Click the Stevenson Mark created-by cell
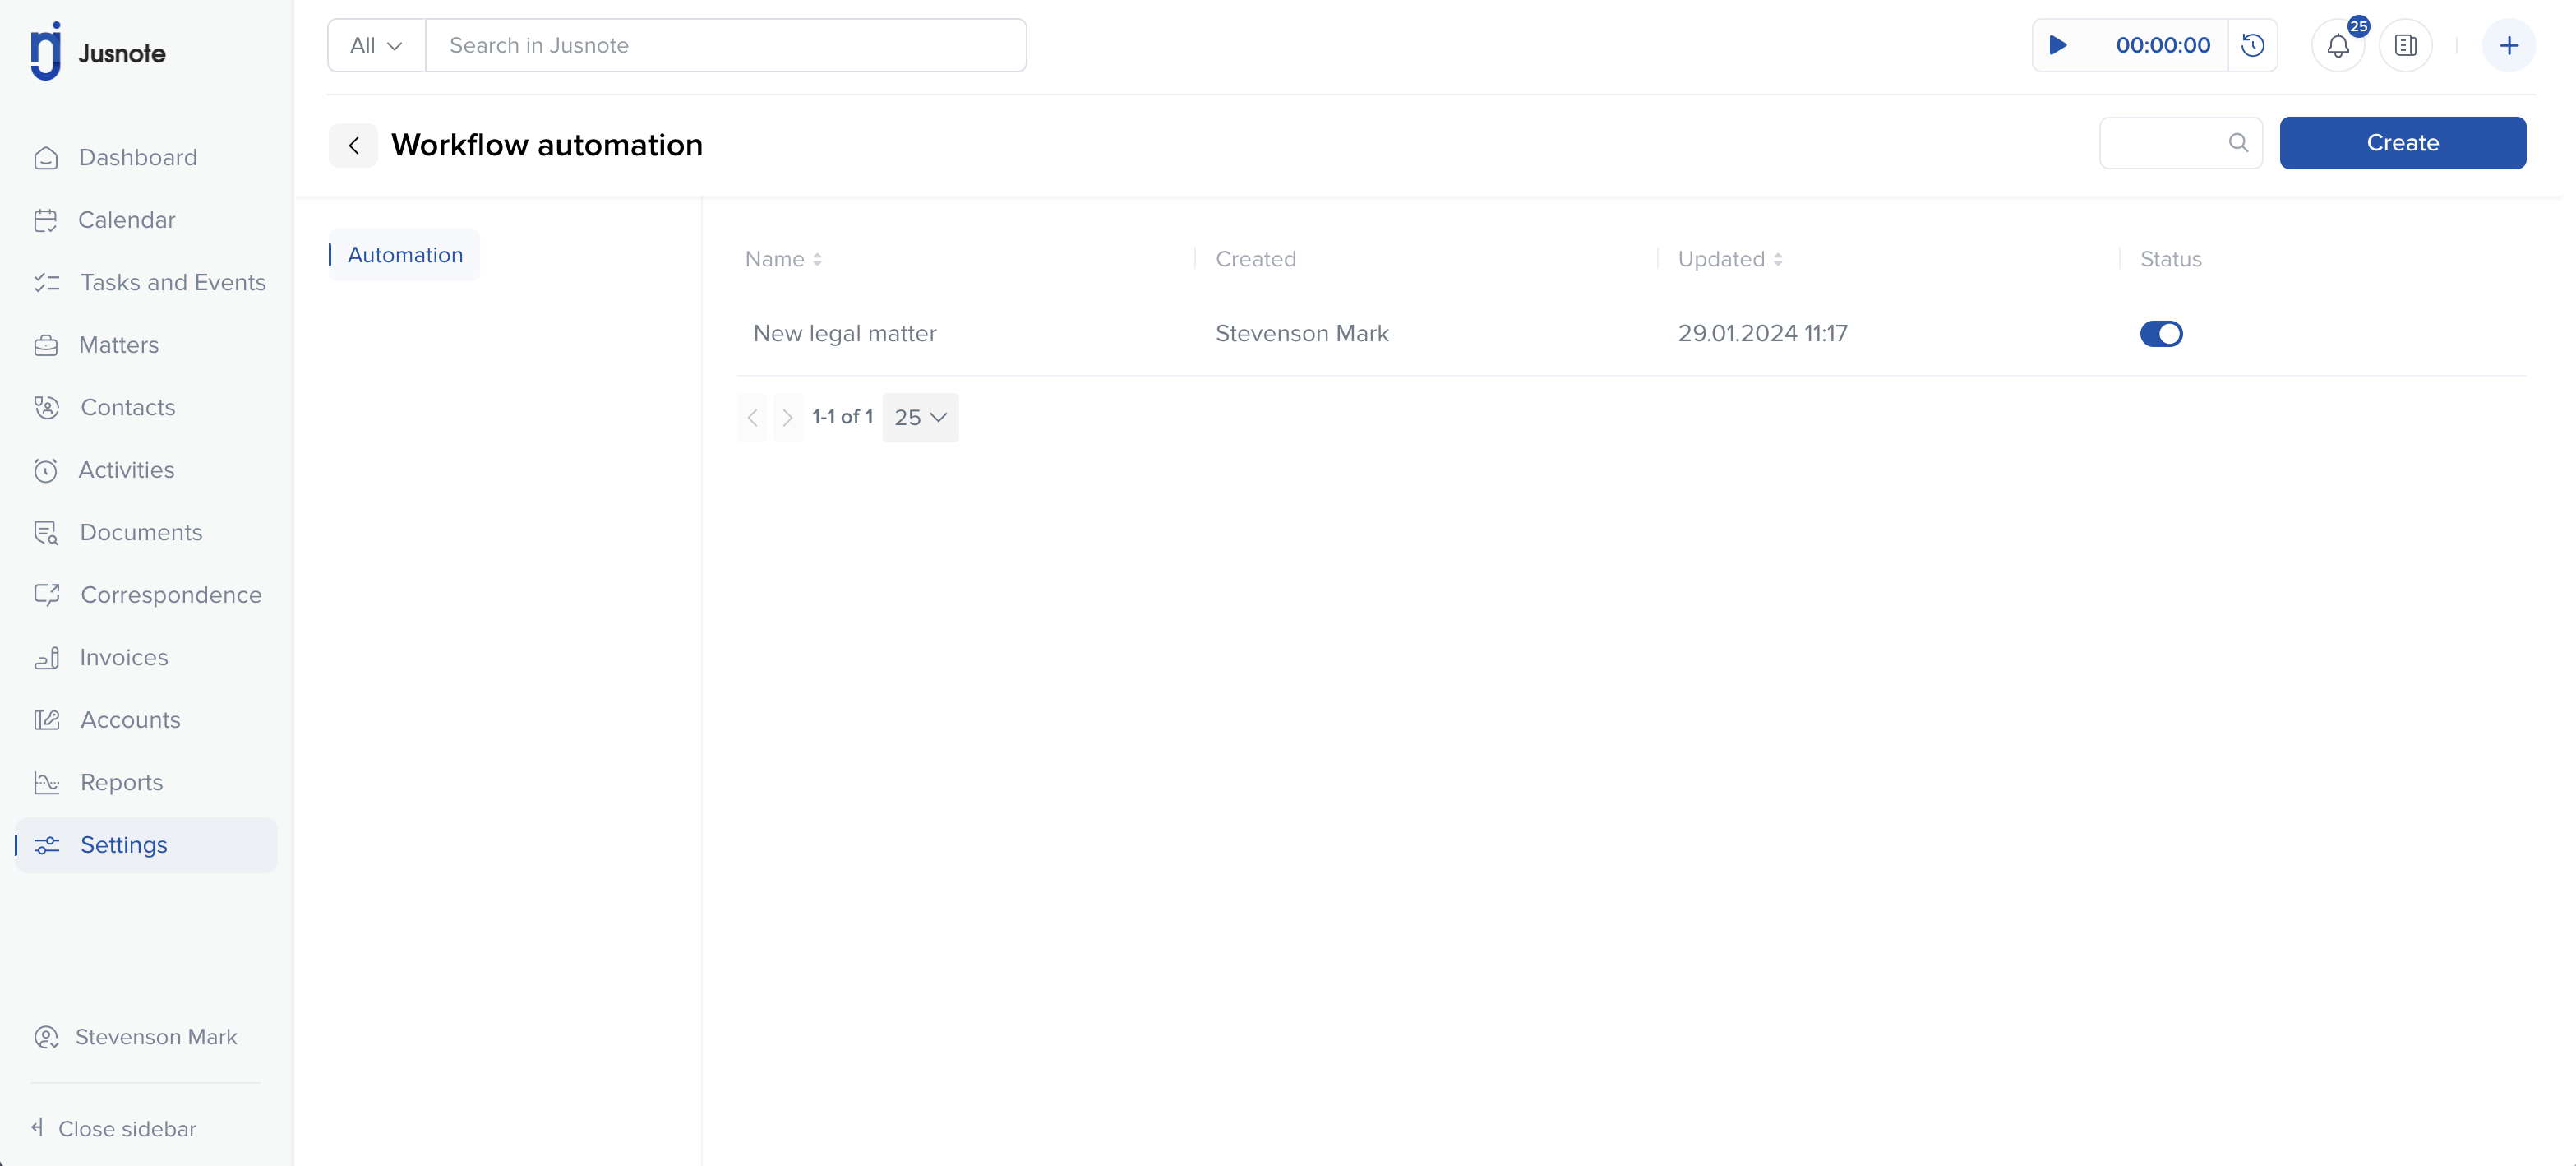2576x1166 pixels. pyautogui.click(x=1301, y=334)
